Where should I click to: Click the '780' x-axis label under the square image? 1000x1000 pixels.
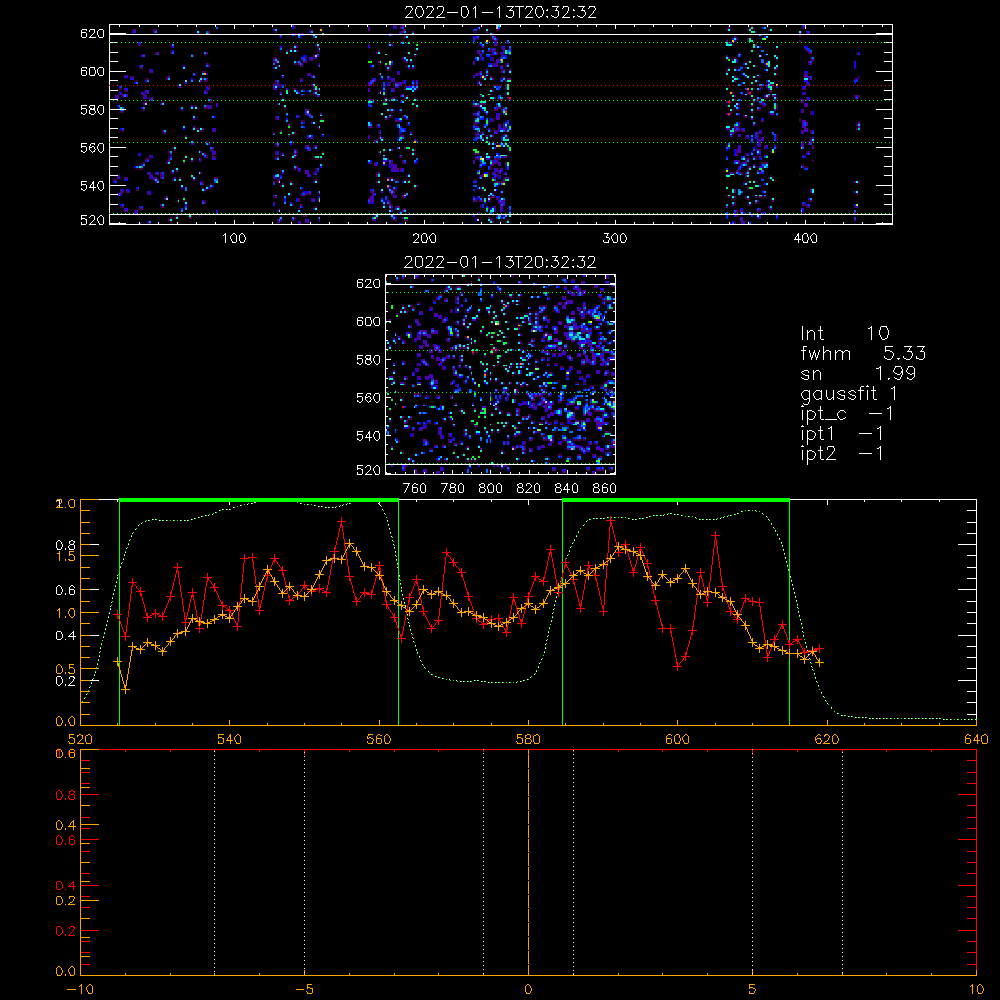coord(453,489)
